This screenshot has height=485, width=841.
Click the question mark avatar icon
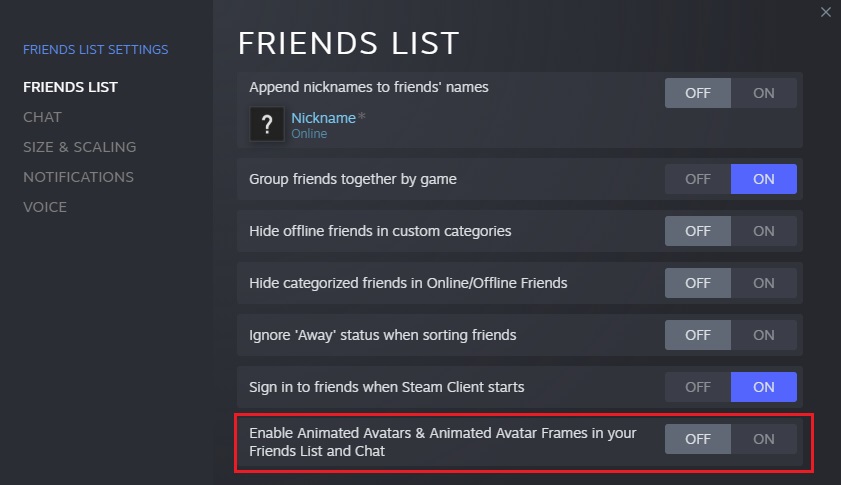pyautogui.click(x=266, y=124)
